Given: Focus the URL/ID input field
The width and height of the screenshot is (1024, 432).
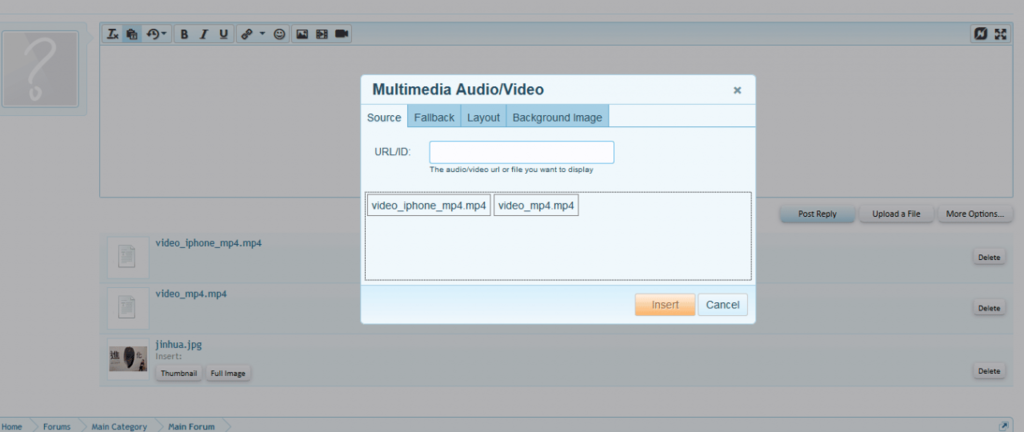Looking at the screenshot, I should 521,152.
